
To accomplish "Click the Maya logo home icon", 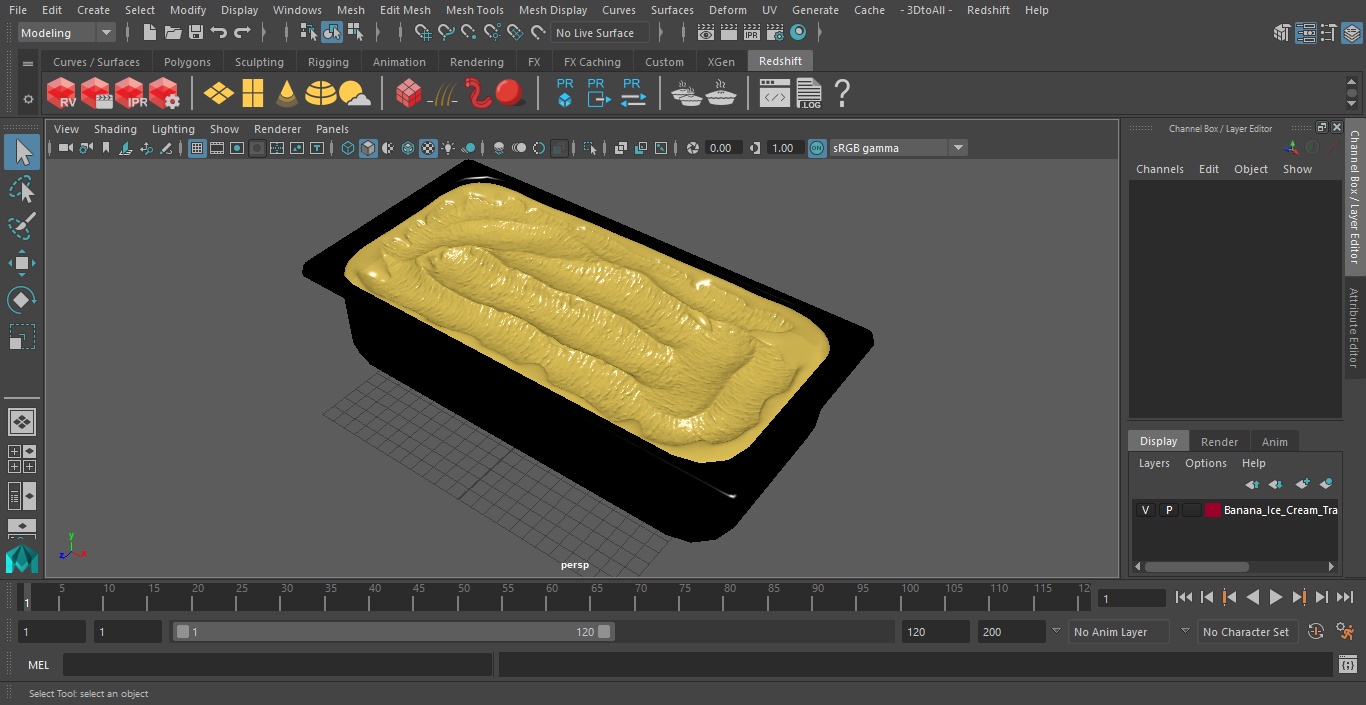I will point(21,559).
